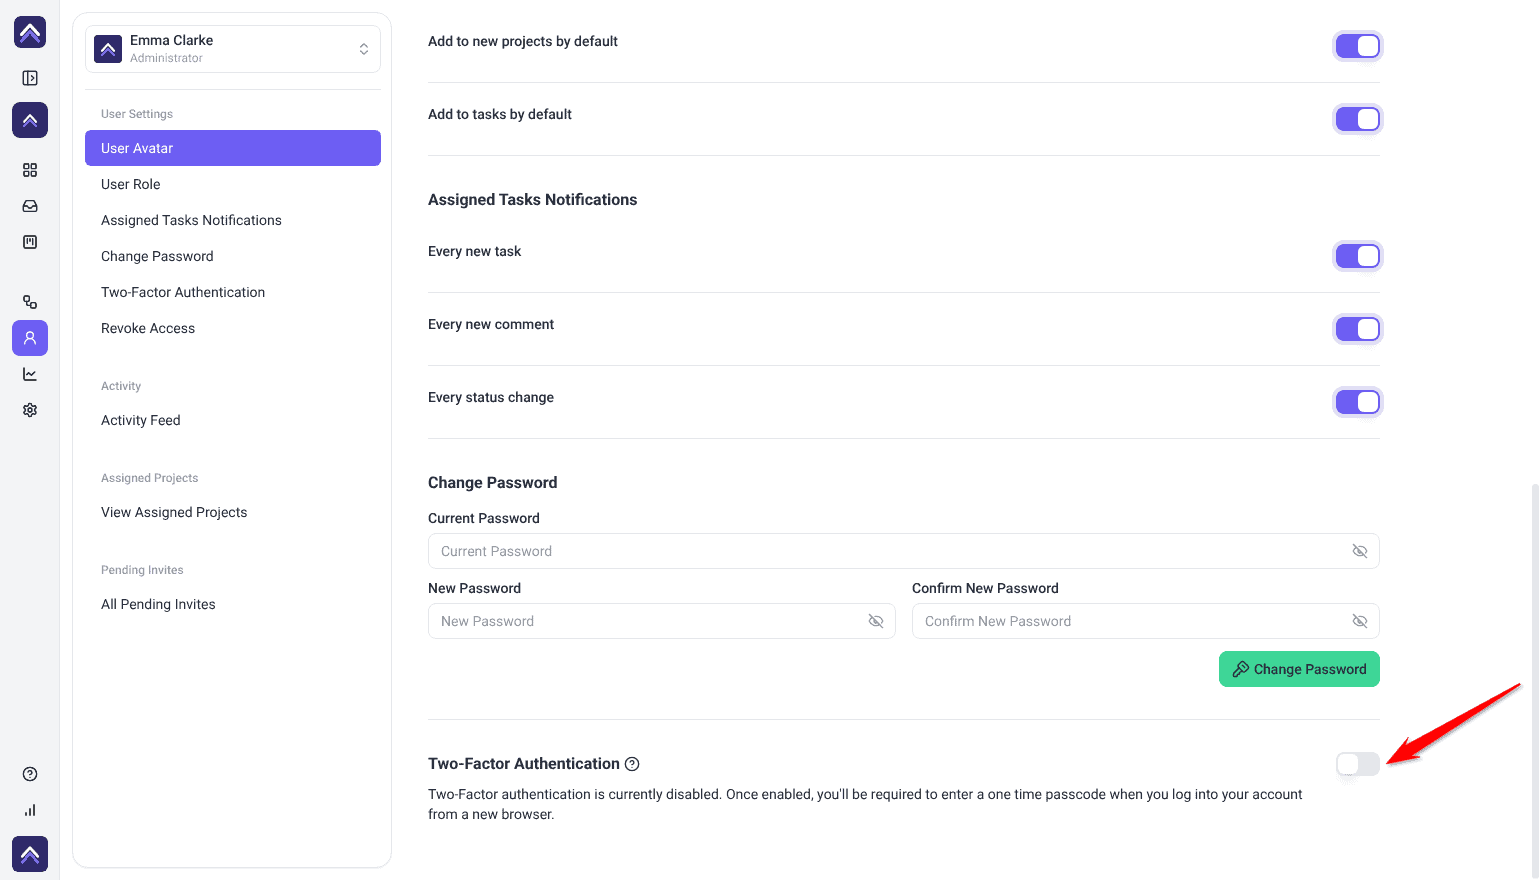Go to Two-Factor Authentication menu item
Image resolution: width=1540 pixels, height=880 pixels.
(x=233, y=292)
